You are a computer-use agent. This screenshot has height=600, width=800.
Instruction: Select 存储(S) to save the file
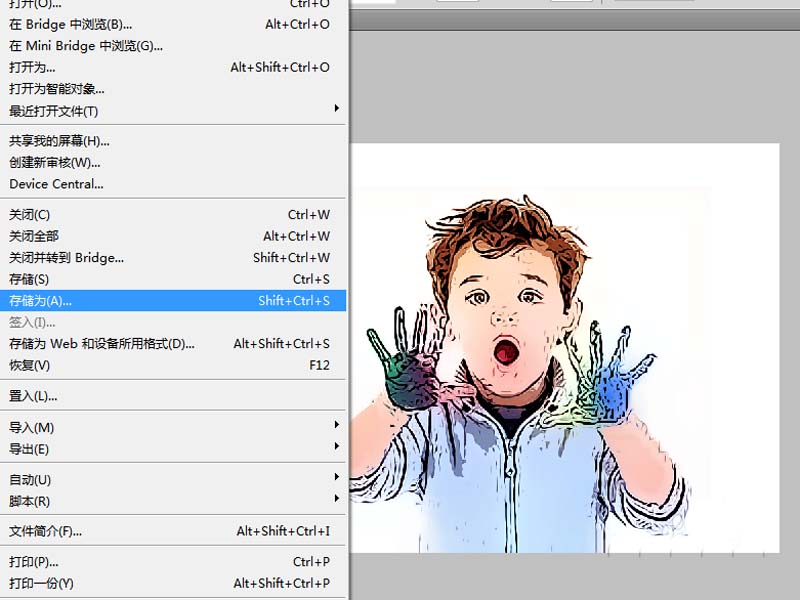click(x=173, y=279)
